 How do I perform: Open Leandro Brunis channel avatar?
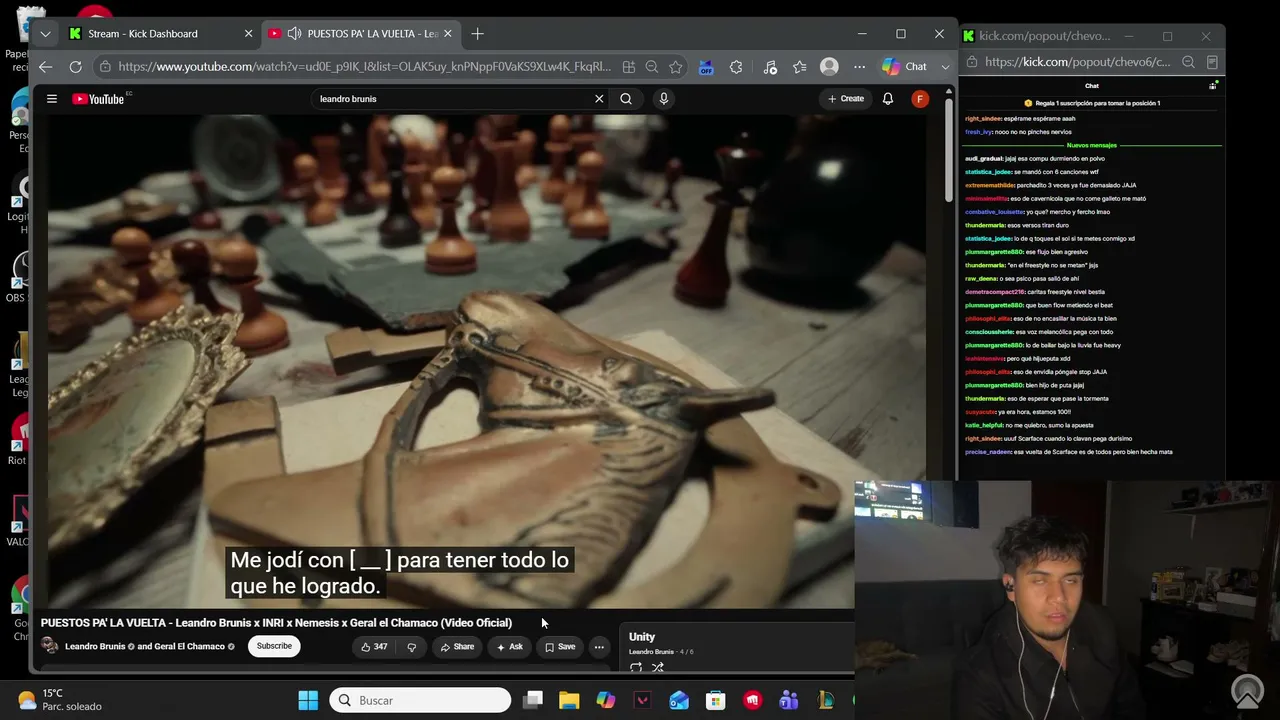[49, 646]
